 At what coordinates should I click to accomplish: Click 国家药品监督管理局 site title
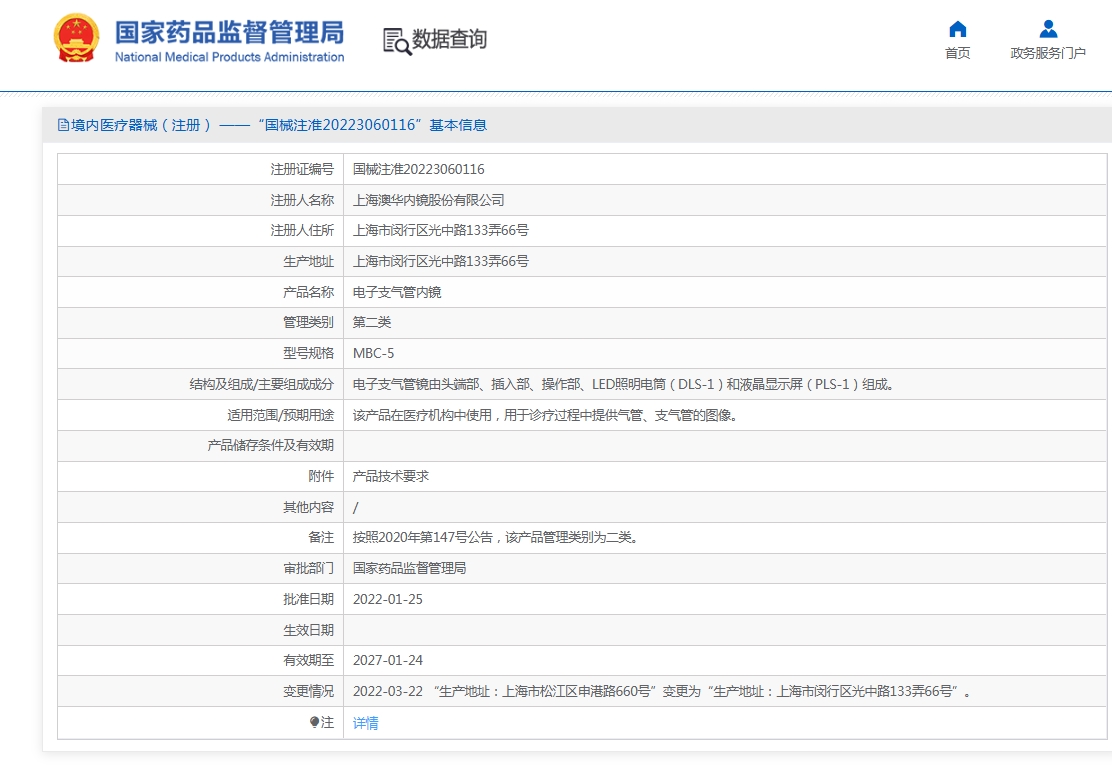pyautogui.click(x=229, y=33)
